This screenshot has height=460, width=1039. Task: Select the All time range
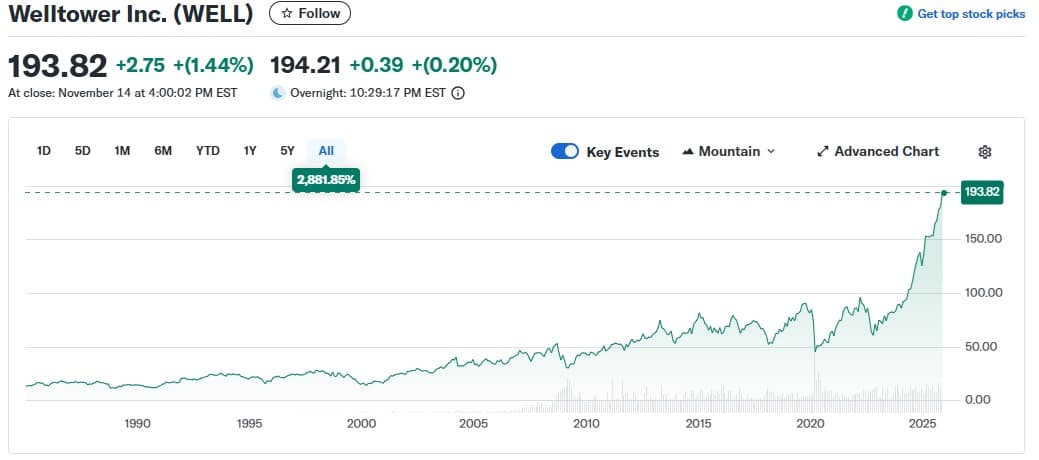coord(326,151)
